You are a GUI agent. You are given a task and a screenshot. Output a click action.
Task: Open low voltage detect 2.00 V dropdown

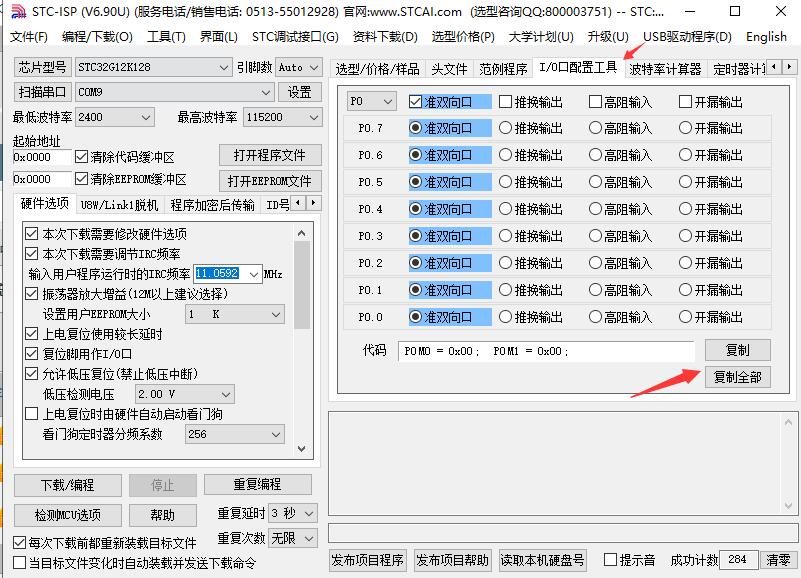pos(185,395)
